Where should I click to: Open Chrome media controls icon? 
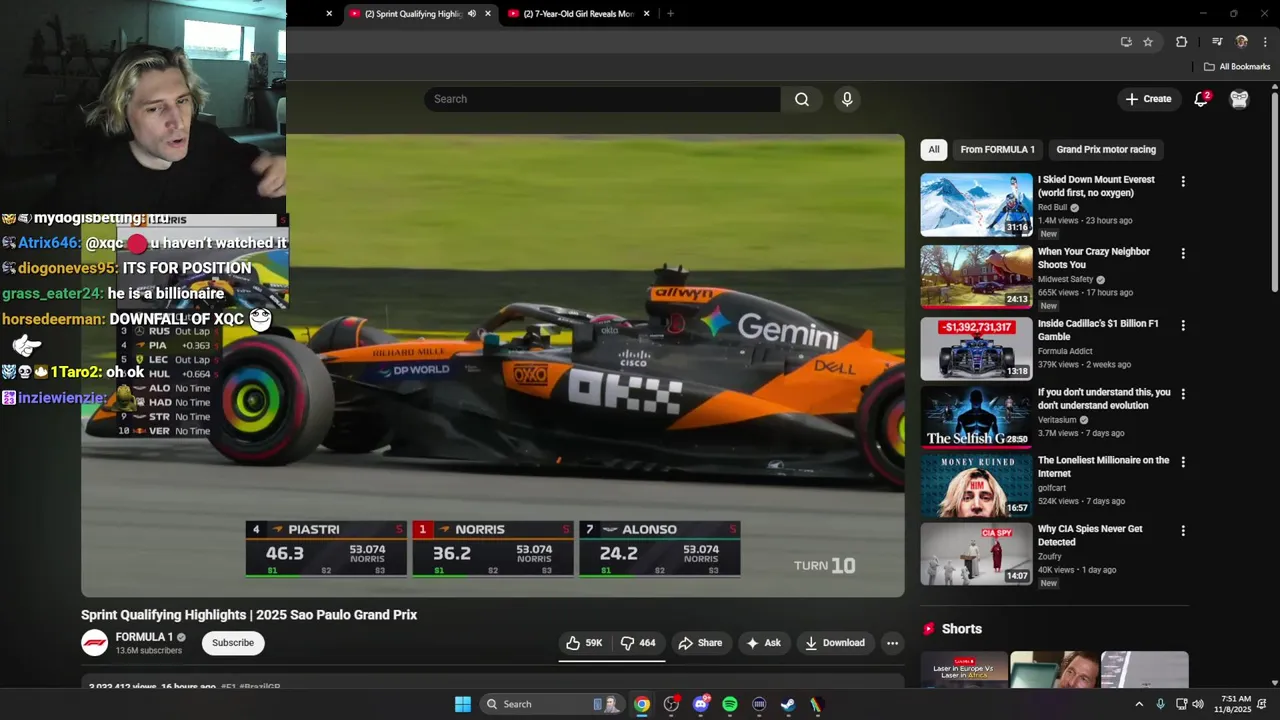pos(1217,42)
